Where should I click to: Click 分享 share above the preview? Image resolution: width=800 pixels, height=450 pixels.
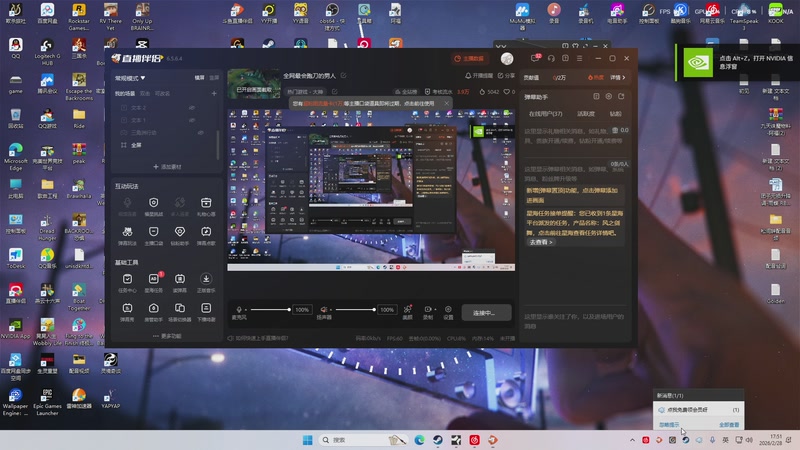point(506,76)
